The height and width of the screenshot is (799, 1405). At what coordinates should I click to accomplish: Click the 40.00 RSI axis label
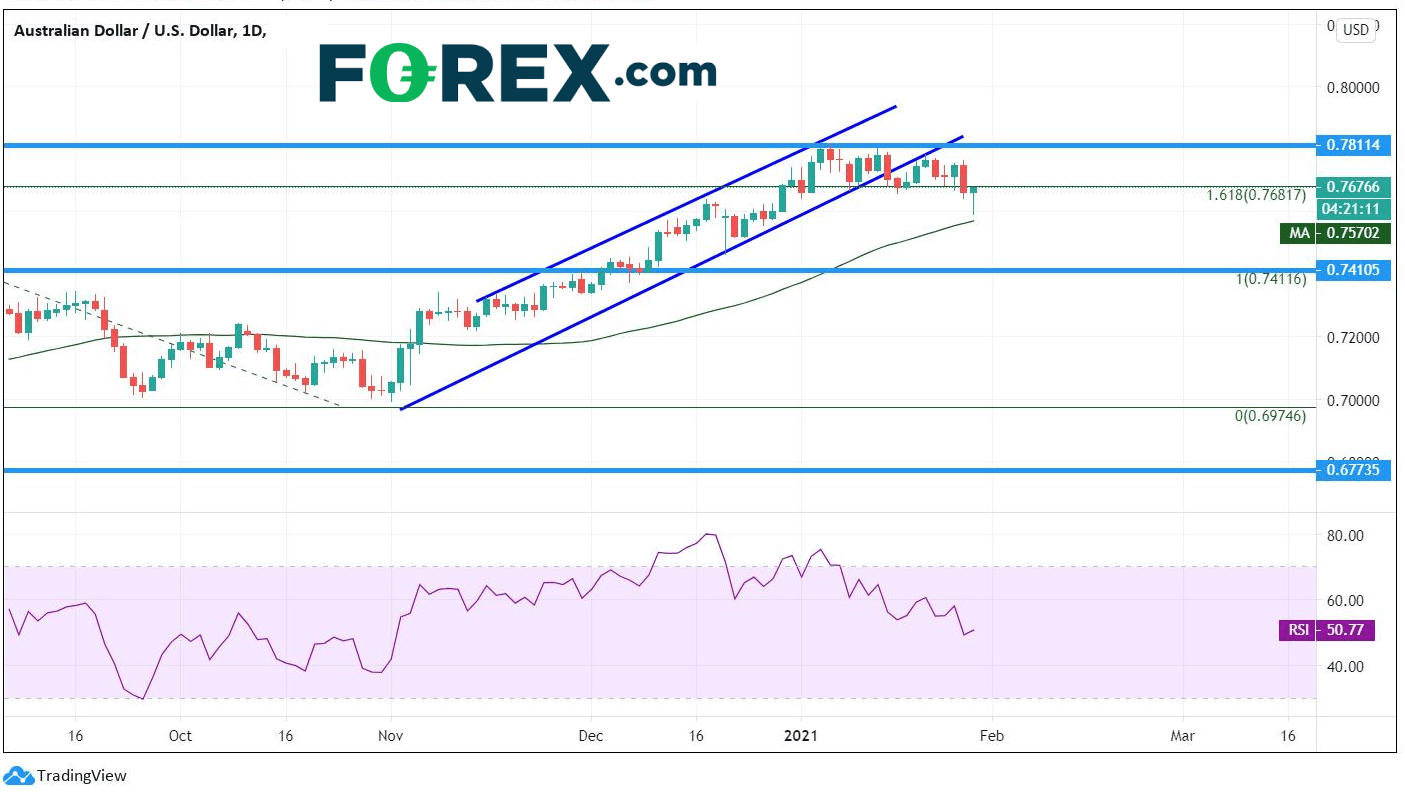point(1345,666)
